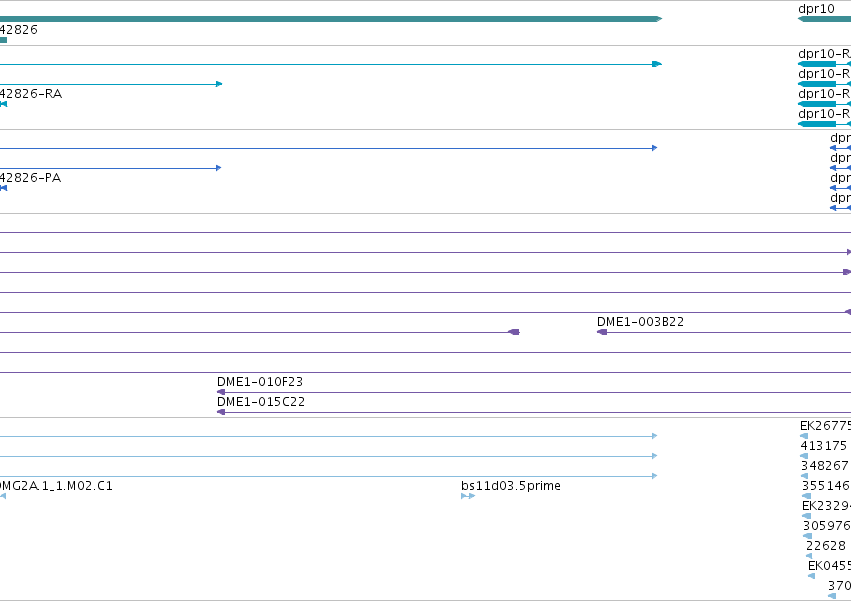Select the shorter dark-blue line above 42826-PA

pos(111,168)
